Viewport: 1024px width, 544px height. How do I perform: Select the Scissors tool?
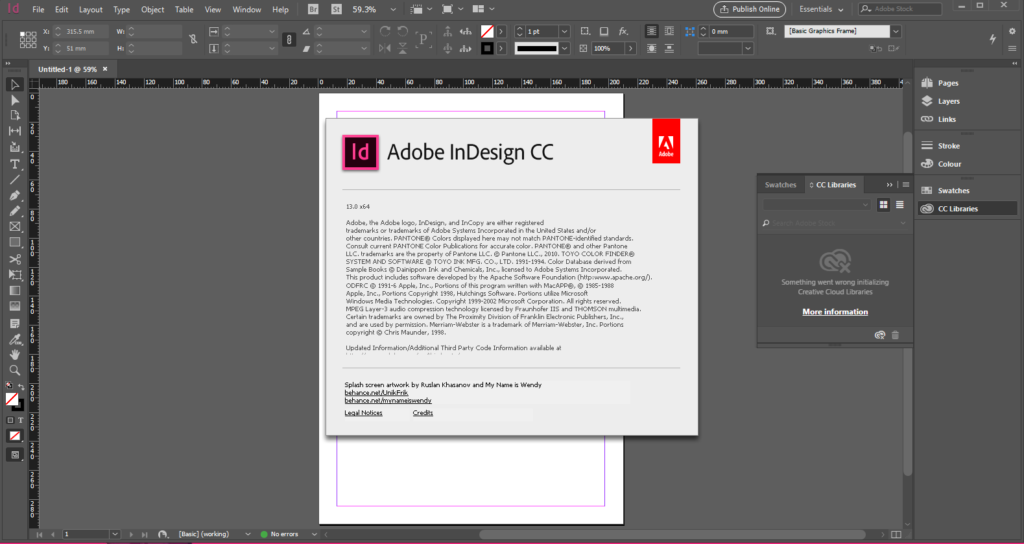(x=14, y=259)
